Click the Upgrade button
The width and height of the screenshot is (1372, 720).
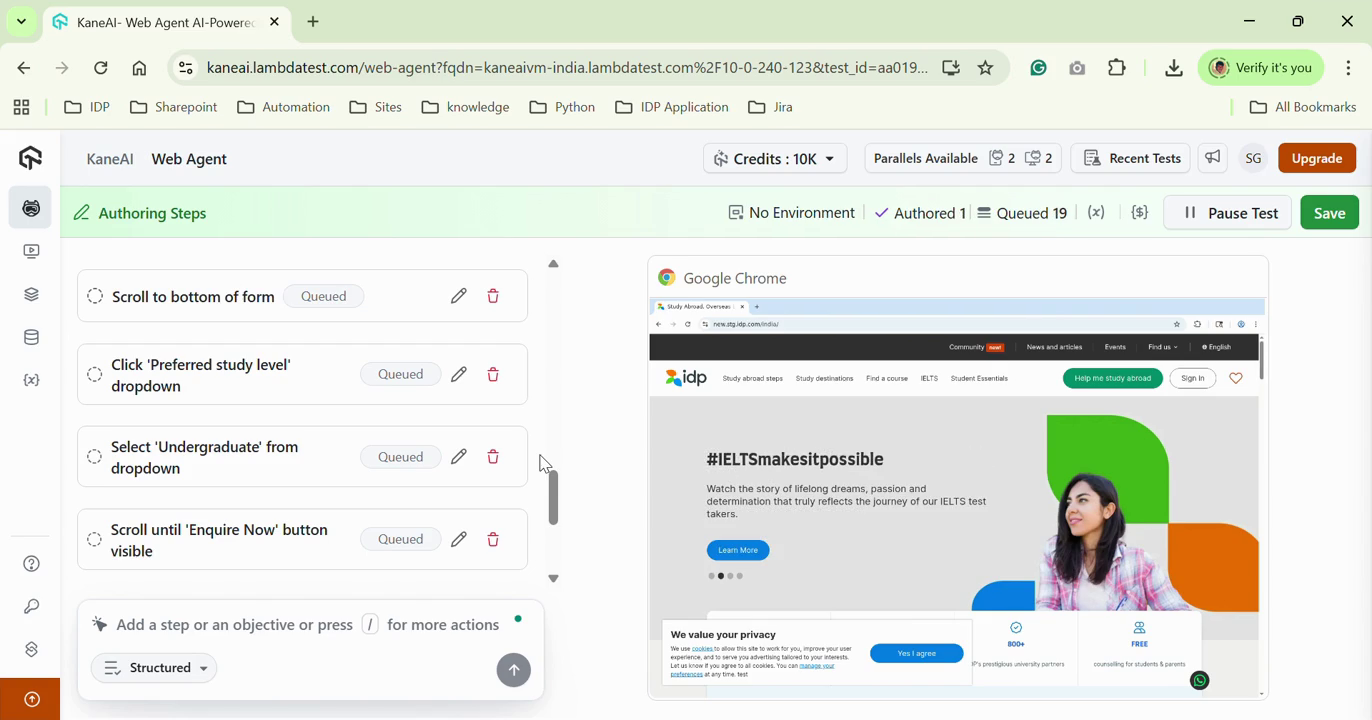tap(1317, 158)
